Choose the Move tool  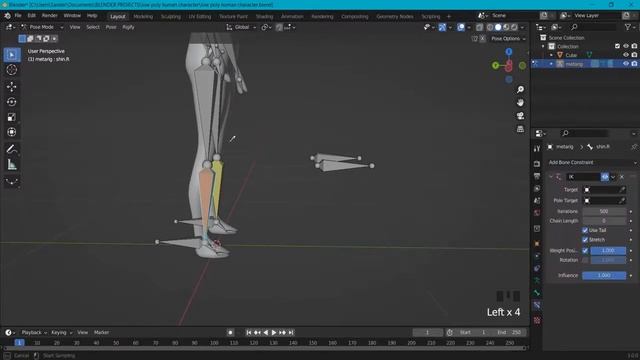click(x=12, y=87)
